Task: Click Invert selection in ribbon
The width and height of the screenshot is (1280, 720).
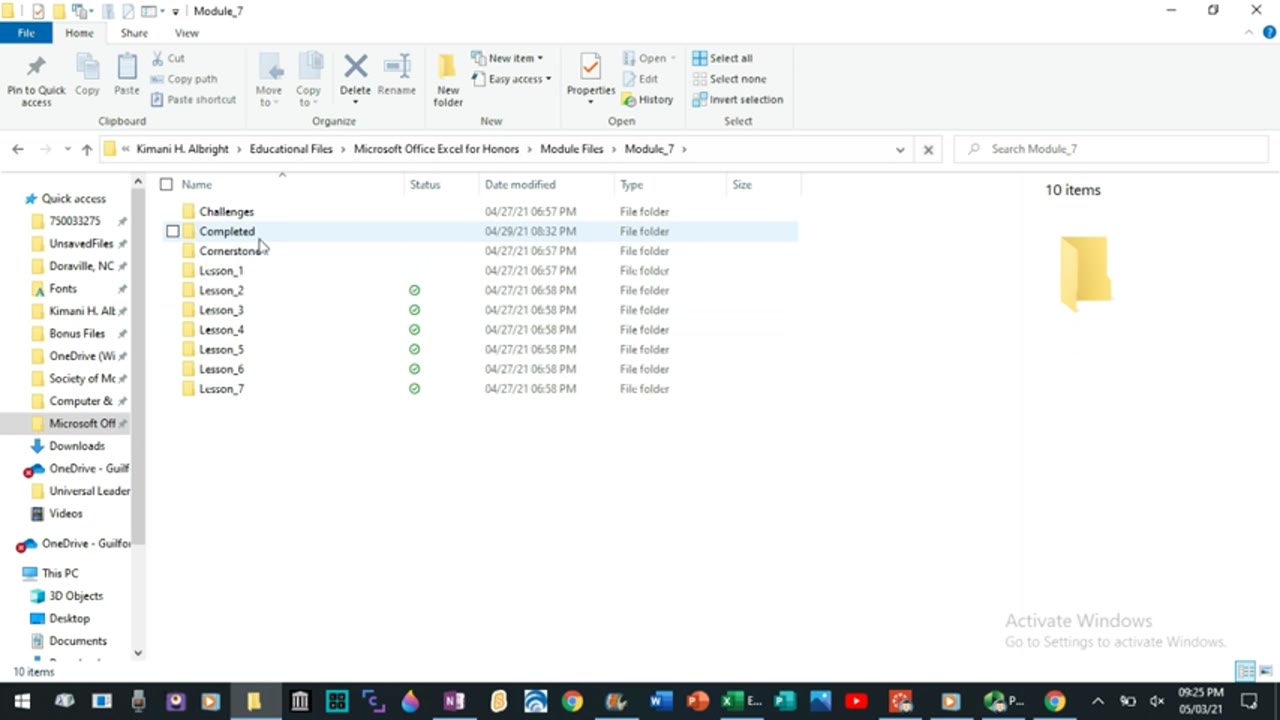Action: 738,100
